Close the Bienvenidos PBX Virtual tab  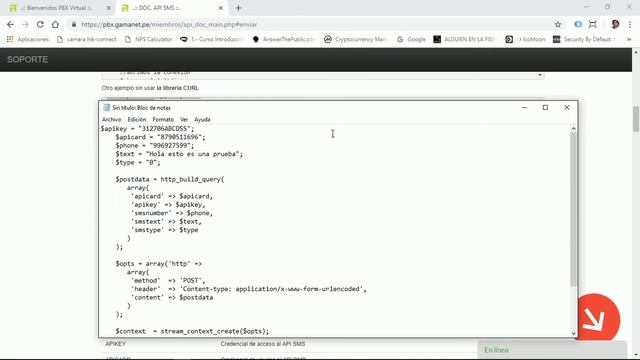tap(109, 8)
